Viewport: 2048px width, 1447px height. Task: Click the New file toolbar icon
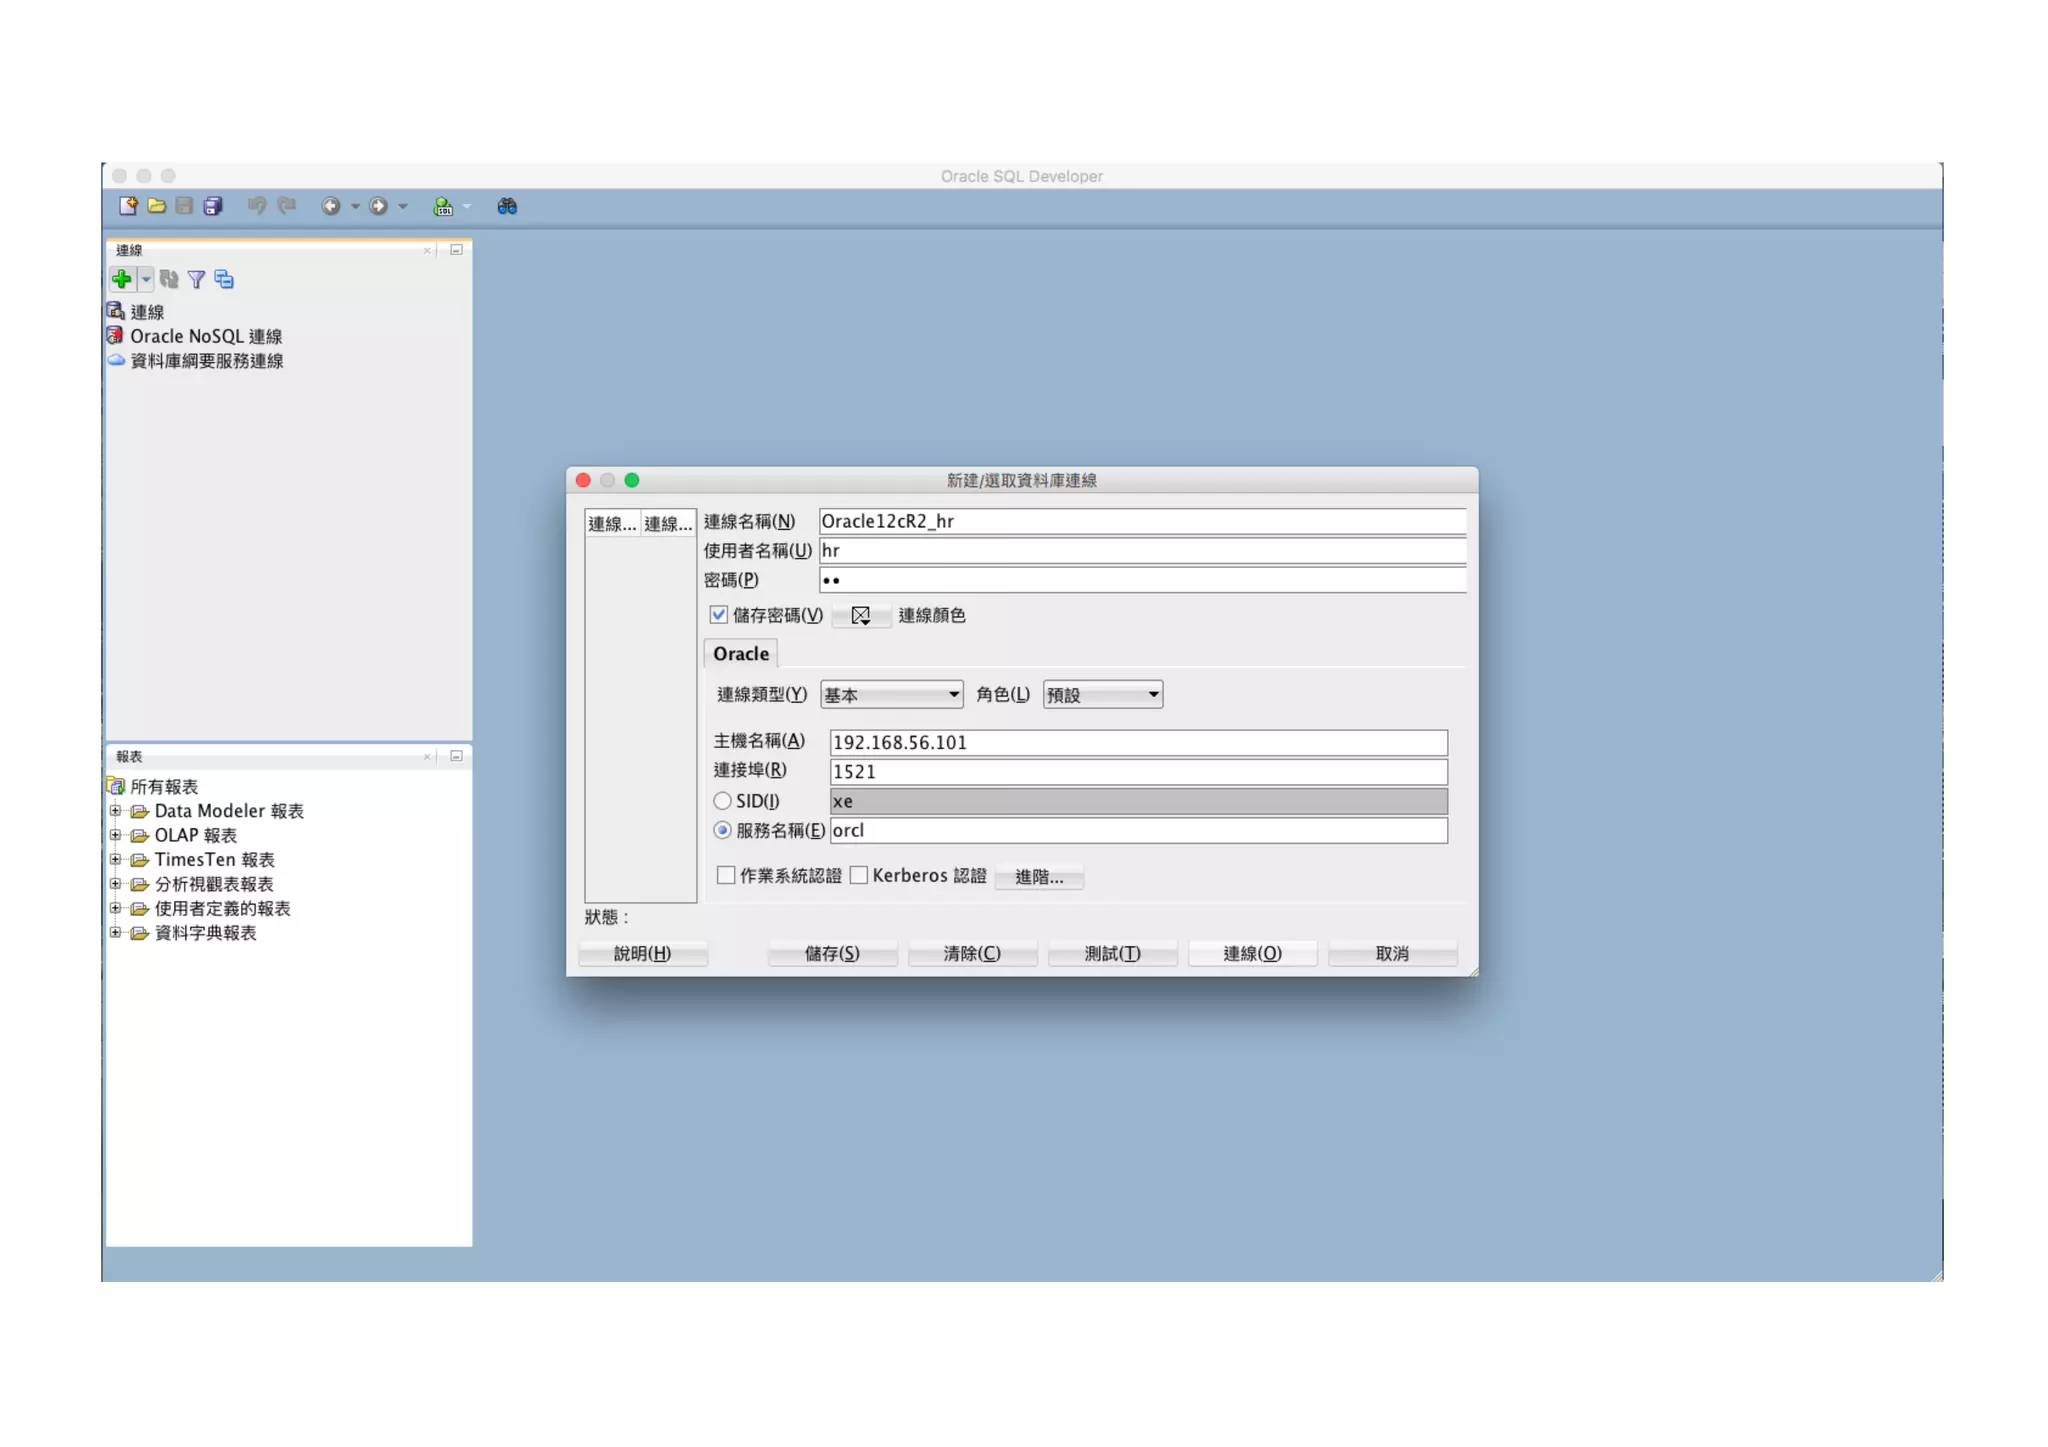tap(128, 206)
